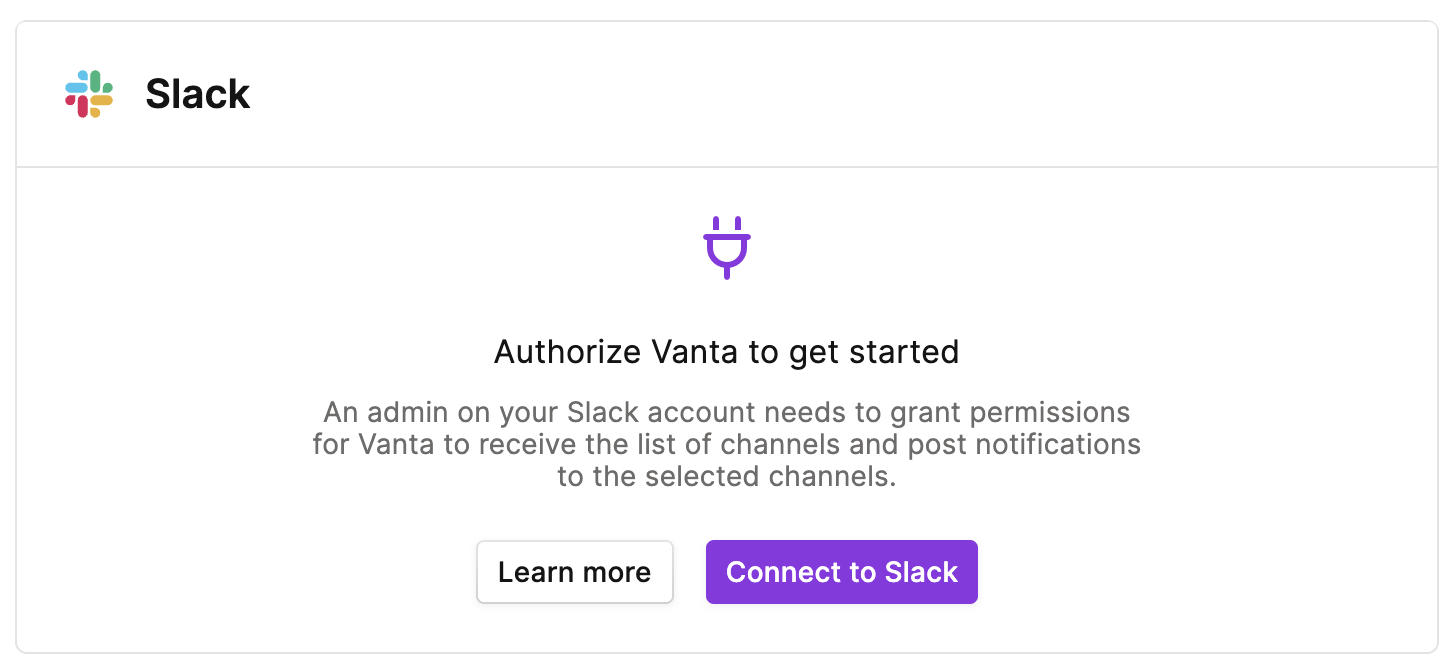Select the Connect to Slack button

point(842,572)
